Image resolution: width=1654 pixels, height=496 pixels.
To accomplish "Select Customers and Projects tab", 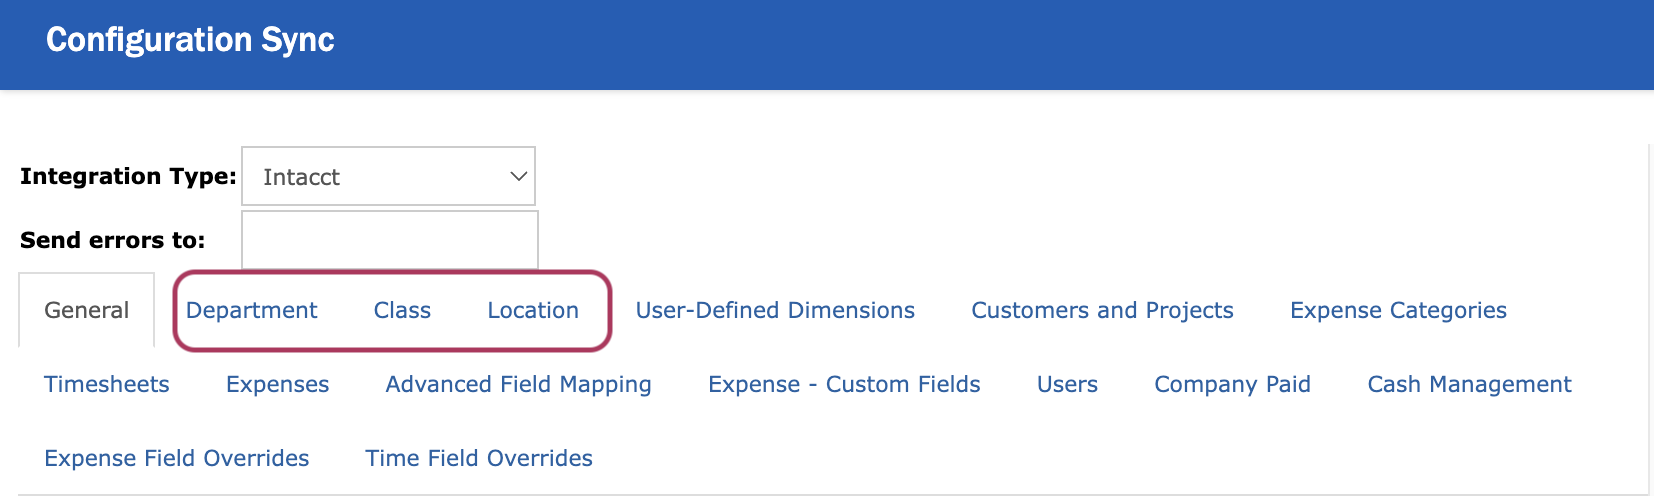I will (1102, 311).
